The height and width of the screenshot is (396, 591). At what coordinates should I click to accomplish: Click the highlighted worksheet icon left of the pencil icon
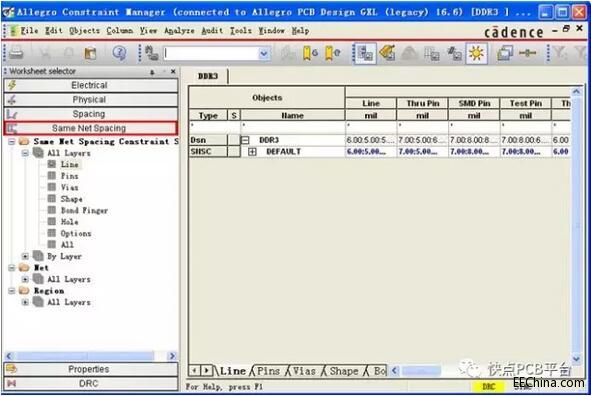point(364,53)
